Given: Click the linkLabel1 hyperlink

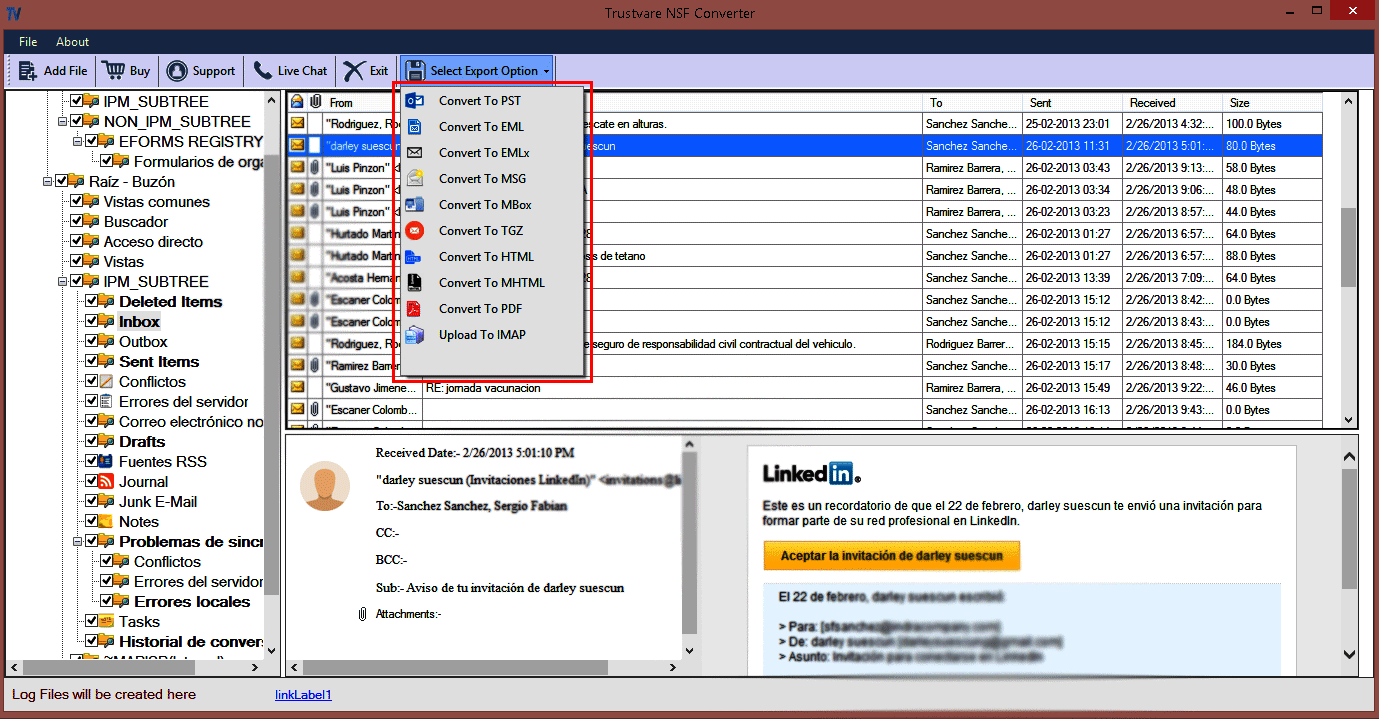Looking at the screenshot, I should (x=302, y=694).
